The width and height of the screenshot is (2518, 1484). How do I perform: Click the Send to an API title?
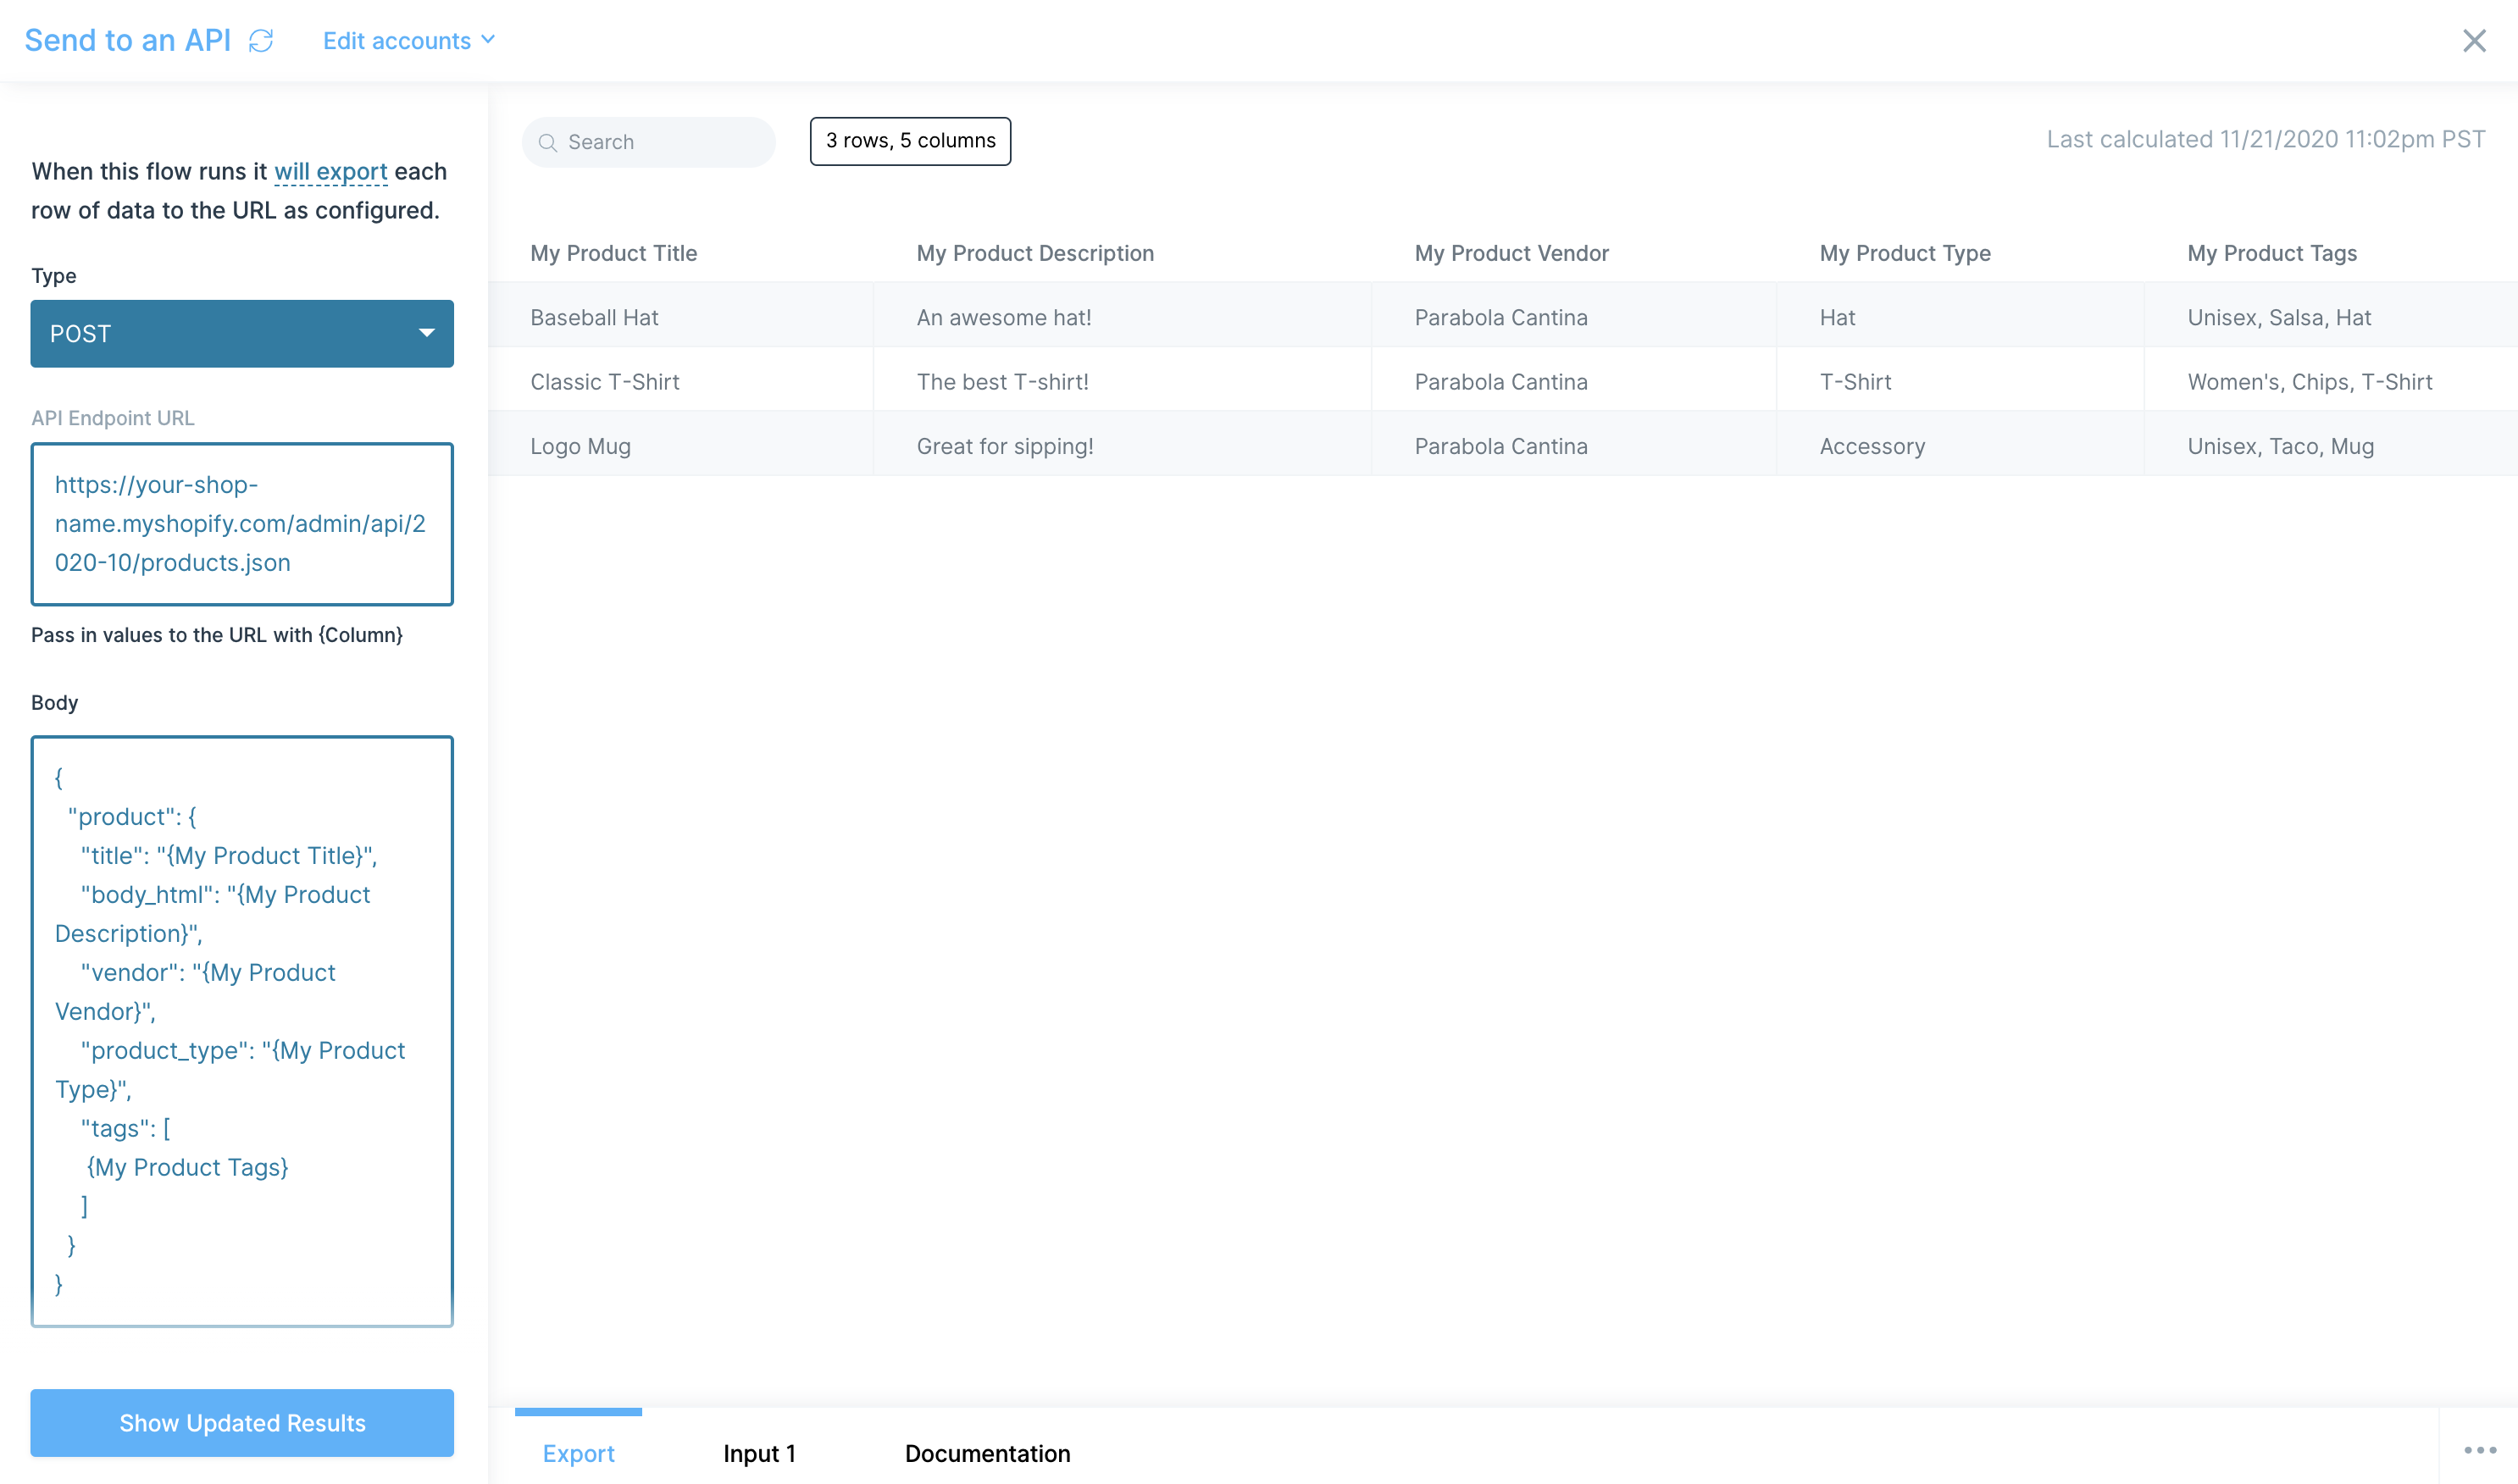[128, 41]
